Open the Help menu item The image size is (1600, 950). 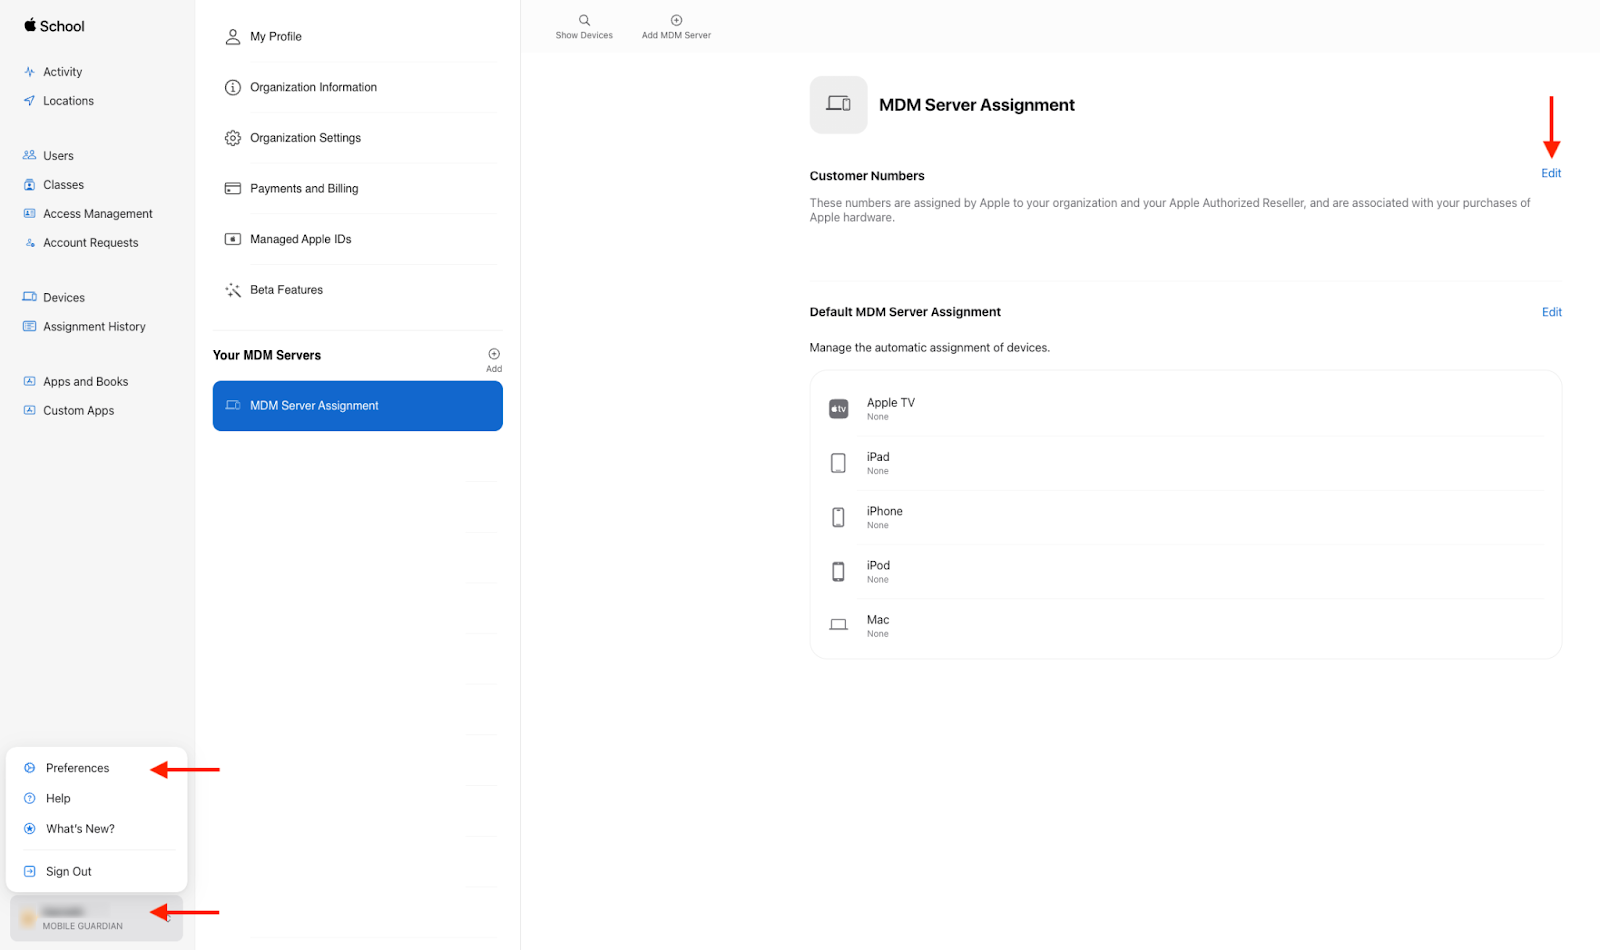point(58,798)
